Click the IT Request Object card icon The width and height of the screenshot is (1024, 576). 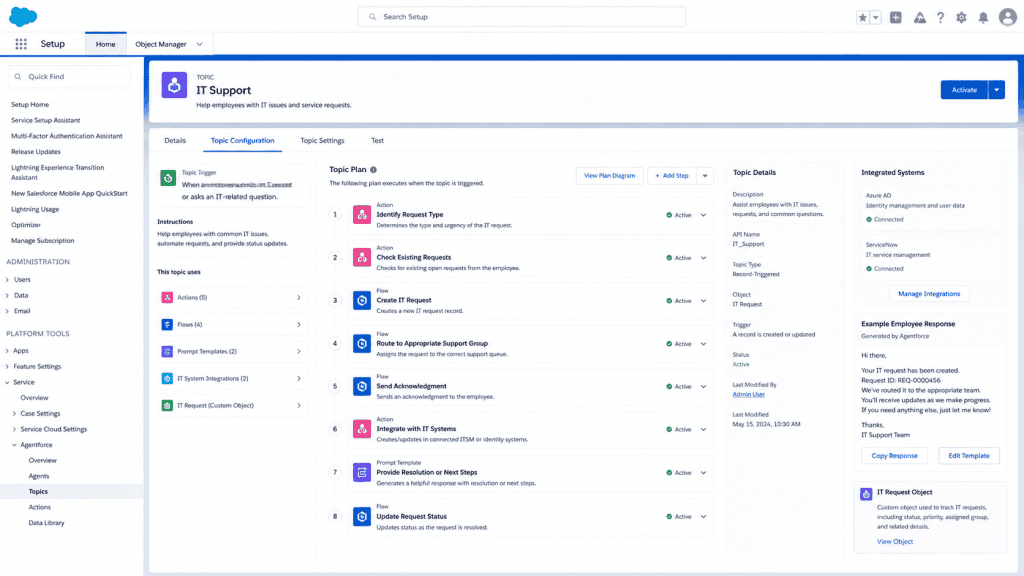point(866,494)
